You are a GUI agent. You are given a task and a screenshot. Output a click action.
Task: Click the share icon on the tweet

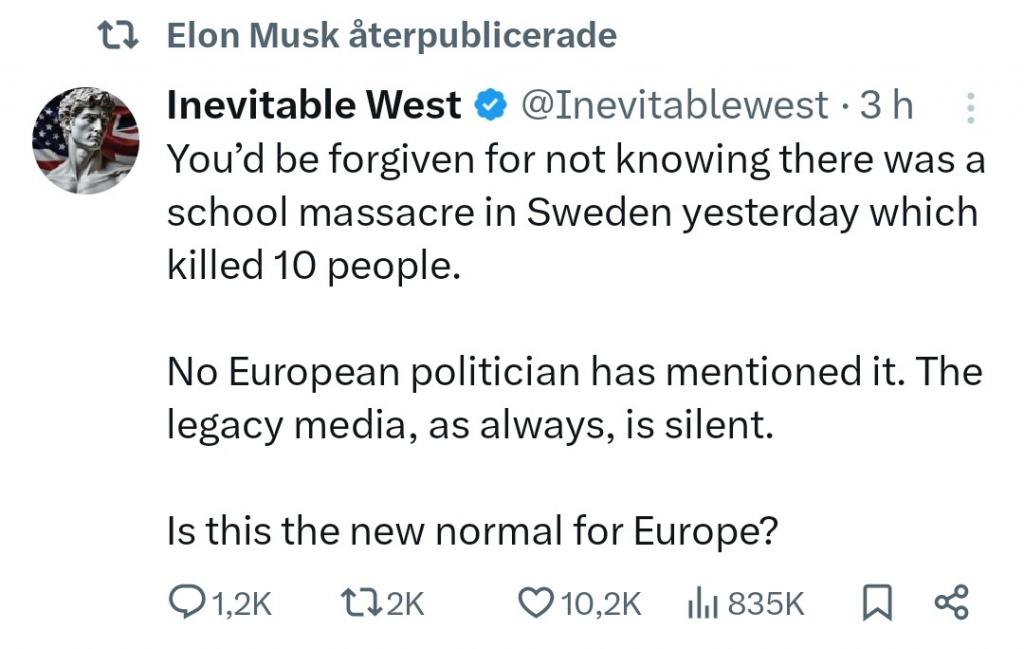pyautogui.click(x=950, y=602)
